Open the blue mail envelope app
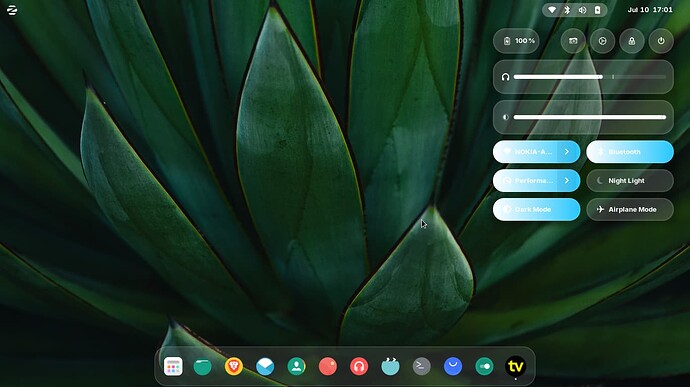 [265, 366]
